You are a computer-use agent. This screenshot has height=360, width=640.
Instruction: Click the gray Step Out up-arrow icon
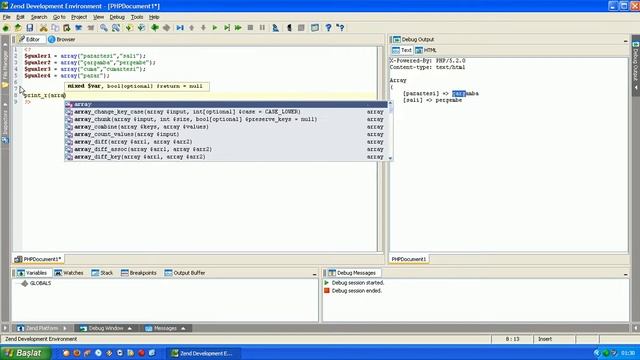pos(191,28)
